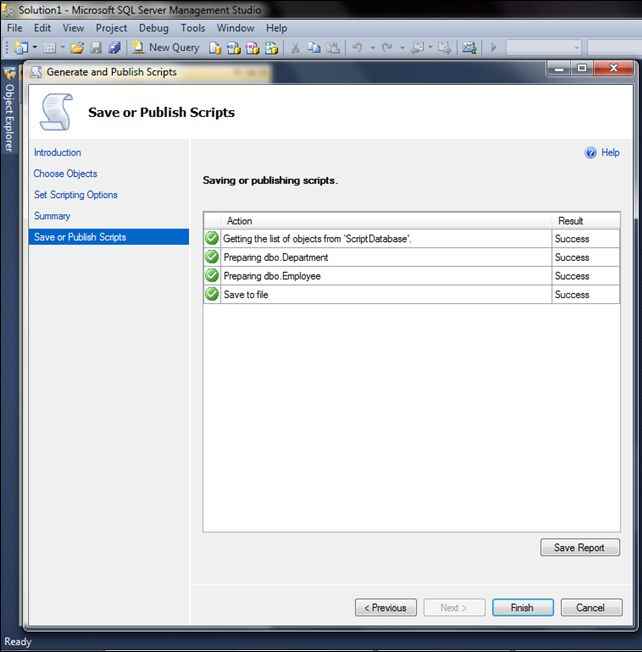Expand the Add New Item dropdown arrow
The height and width of the screenshot is (652, 642).
pos(62,48)
